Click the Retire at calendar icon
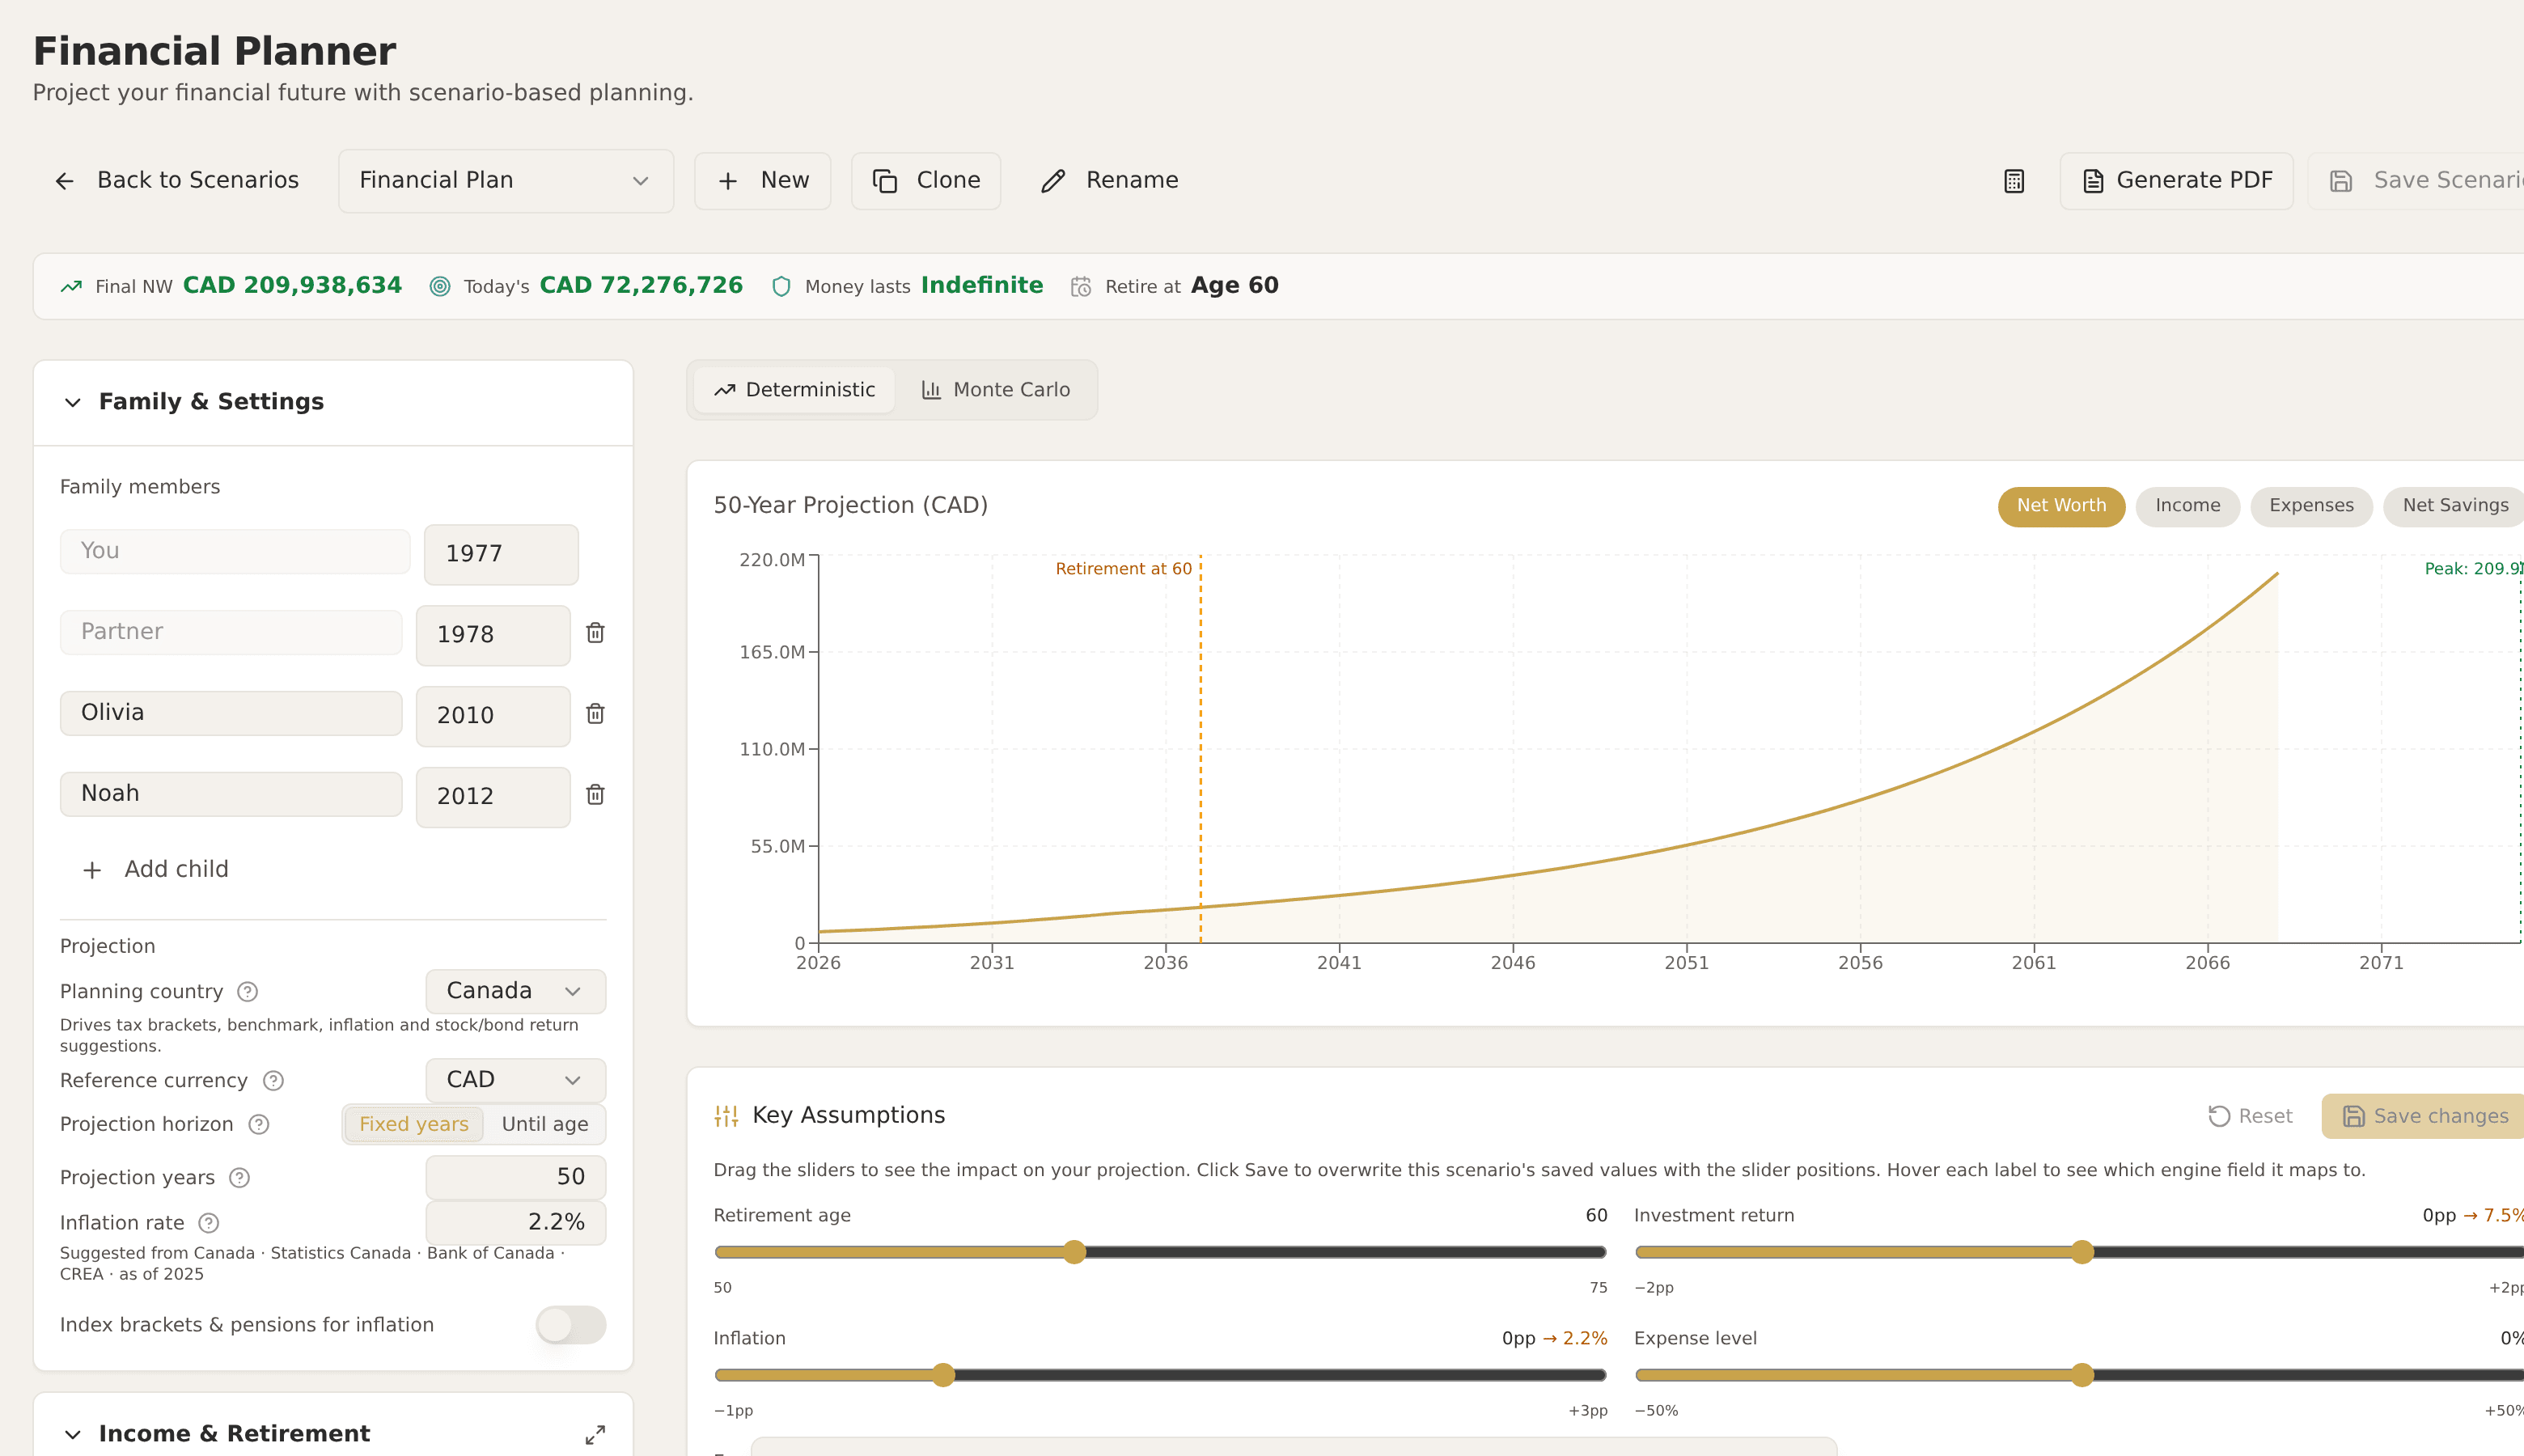The image size is (2524, 1456). (x=1081, y=287)
